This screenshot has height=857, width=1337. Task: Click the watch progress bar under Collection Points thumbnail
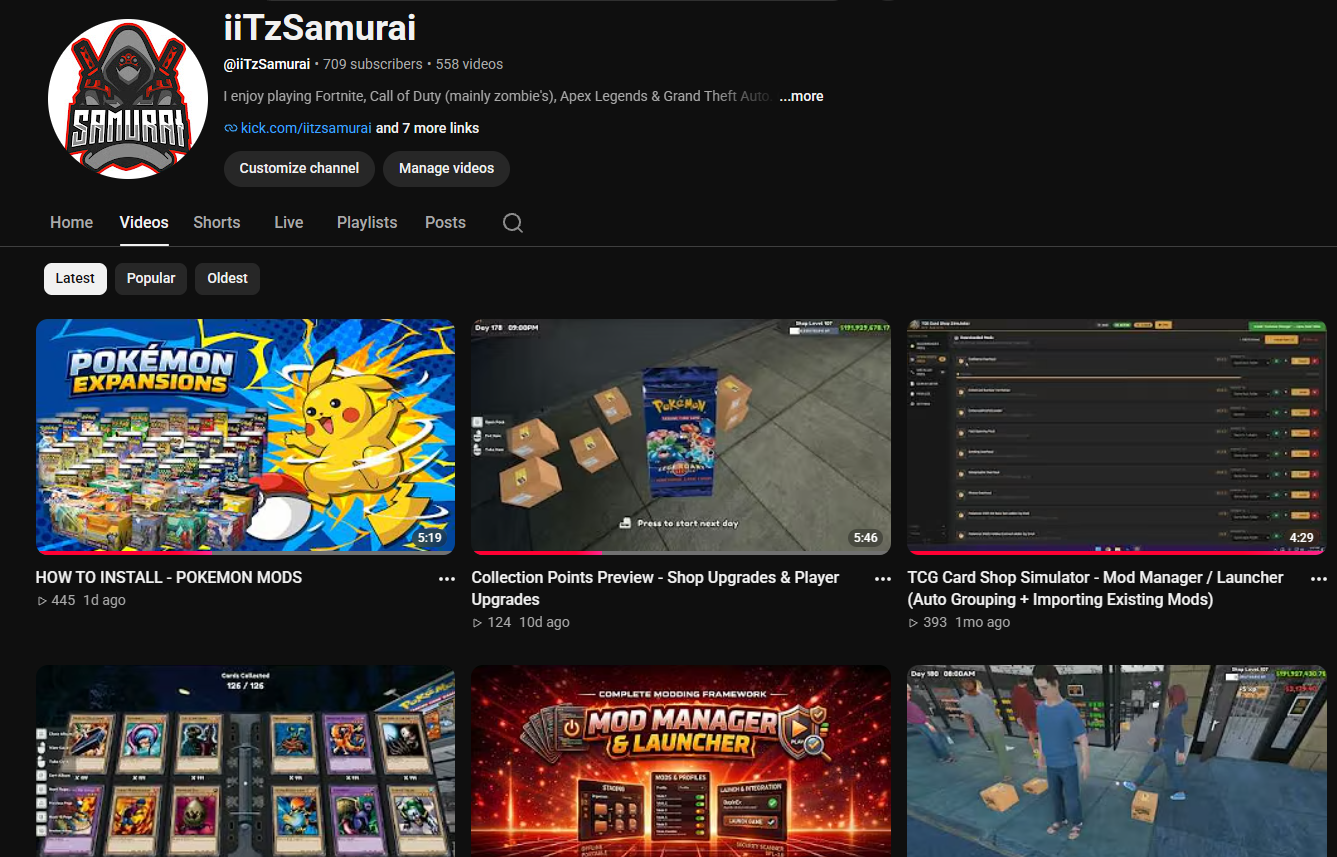pos(681,552)
